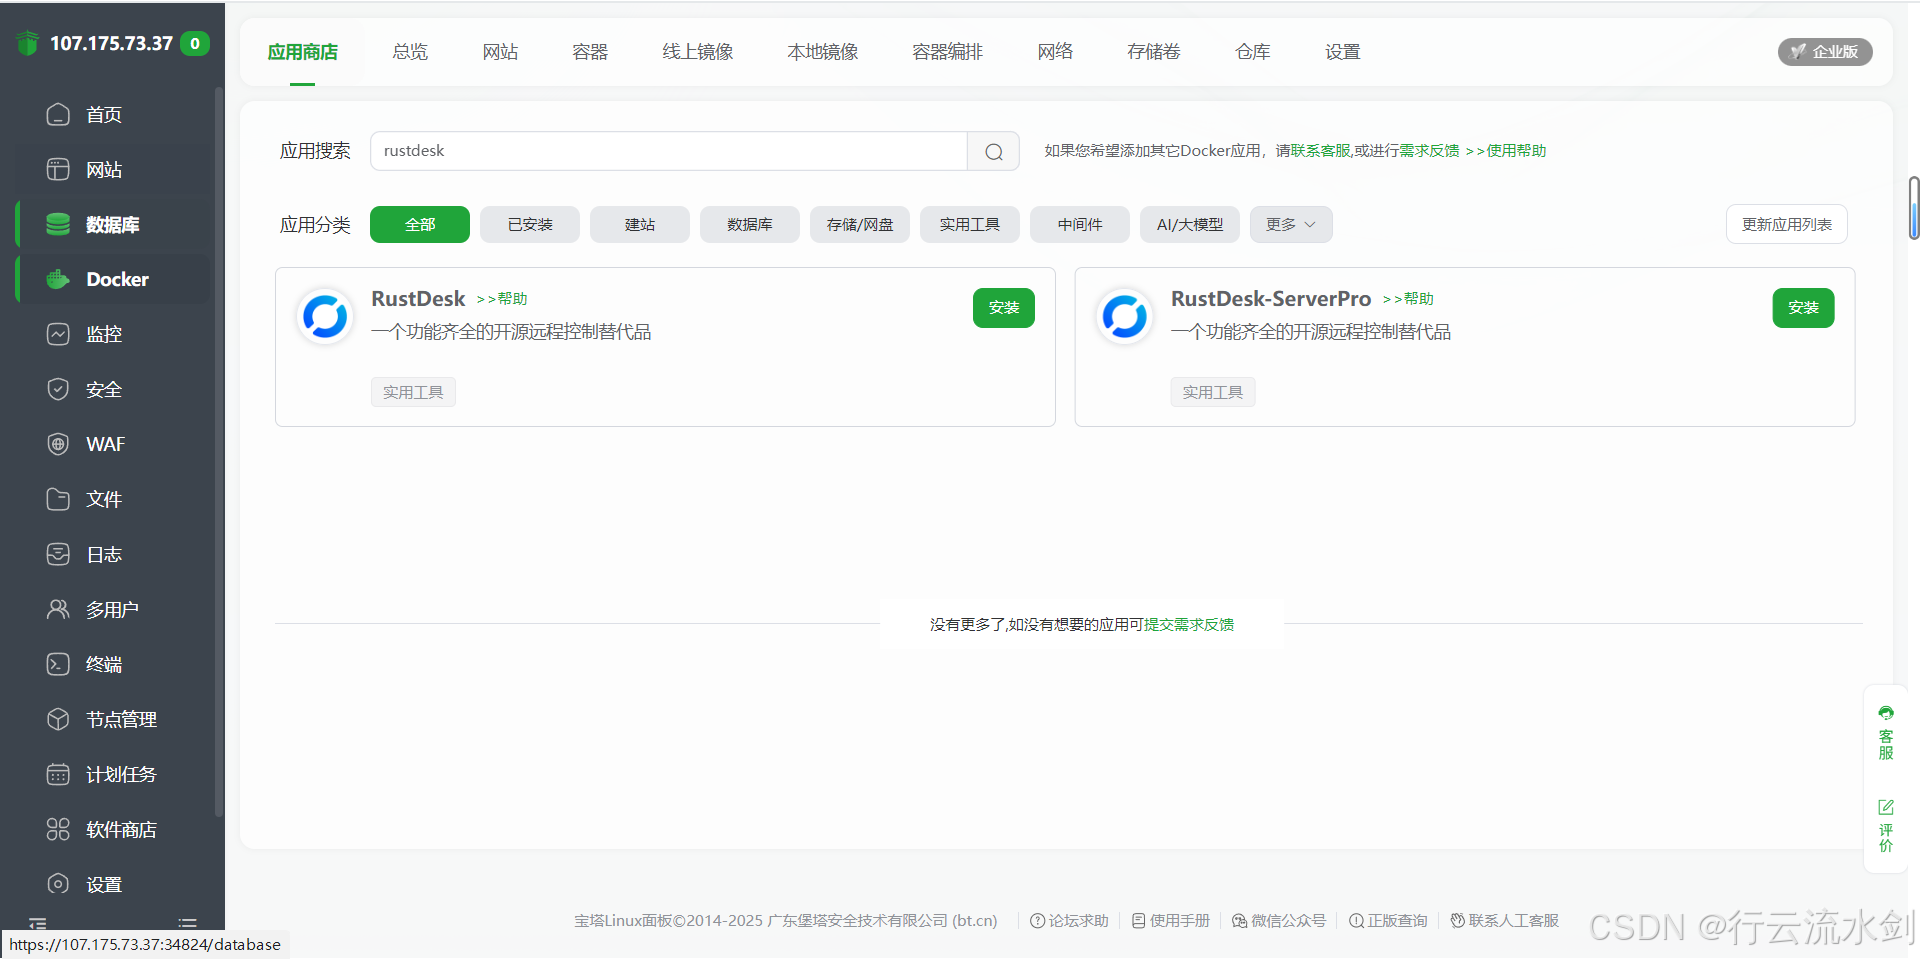Viewport: 1920px width, 959px height.
Task: Collapse the sidebar menu at bottom left
Action: tap(38, 923)
